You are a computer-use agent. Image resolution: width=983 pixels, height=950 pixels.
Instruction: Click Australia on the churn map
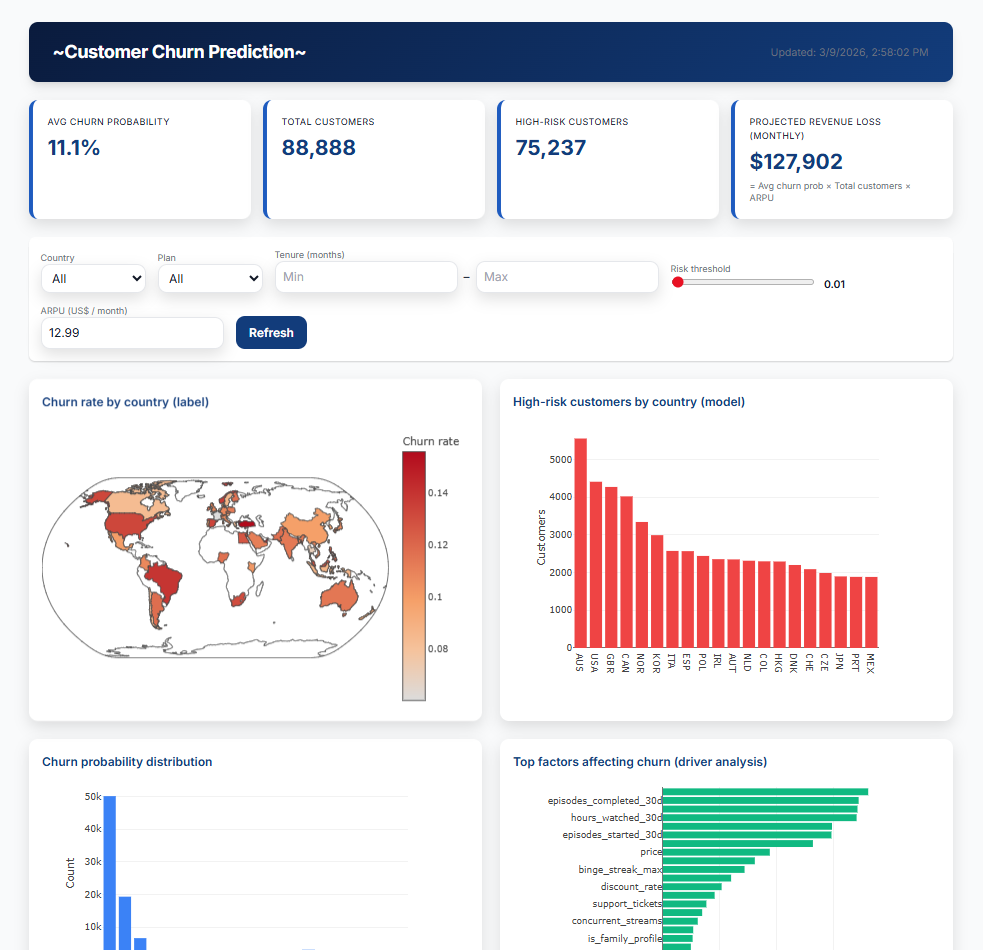[339, 596]
